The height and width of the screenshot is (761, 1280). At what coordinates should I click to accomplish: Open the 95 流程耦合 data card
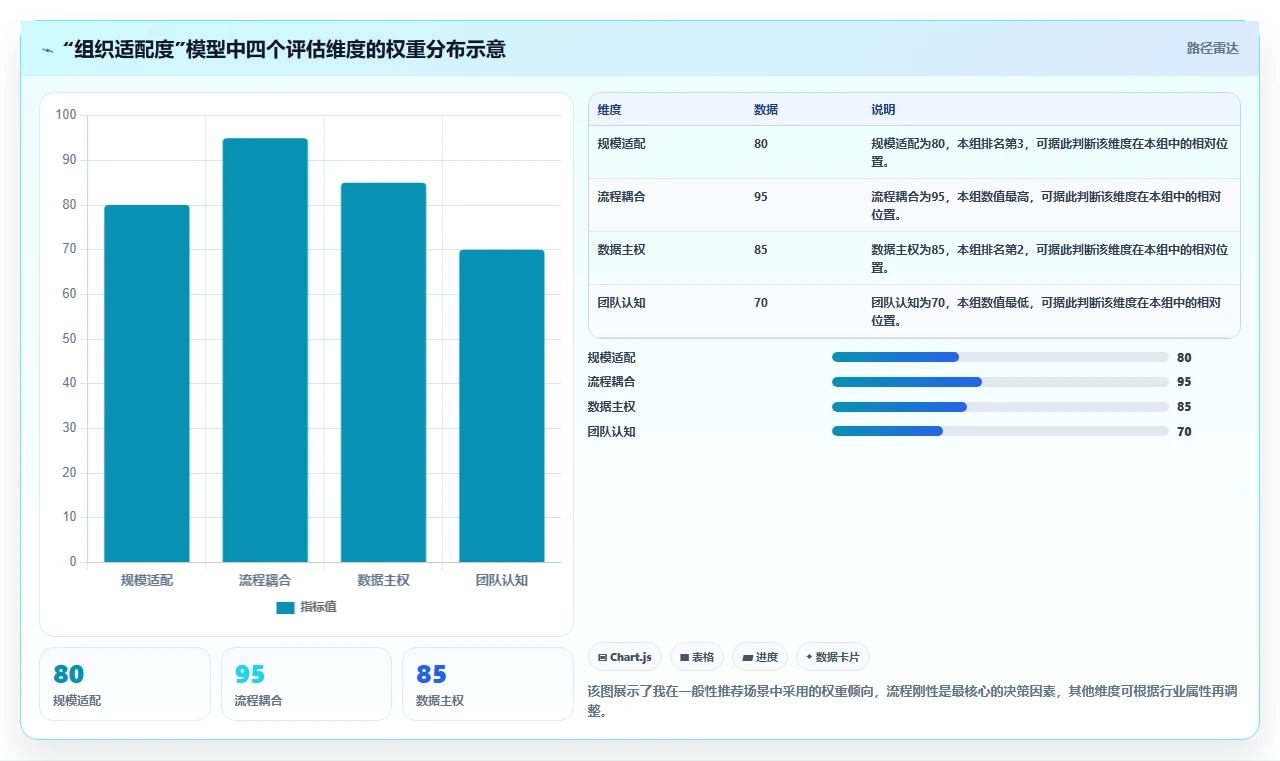coord(306,684)
